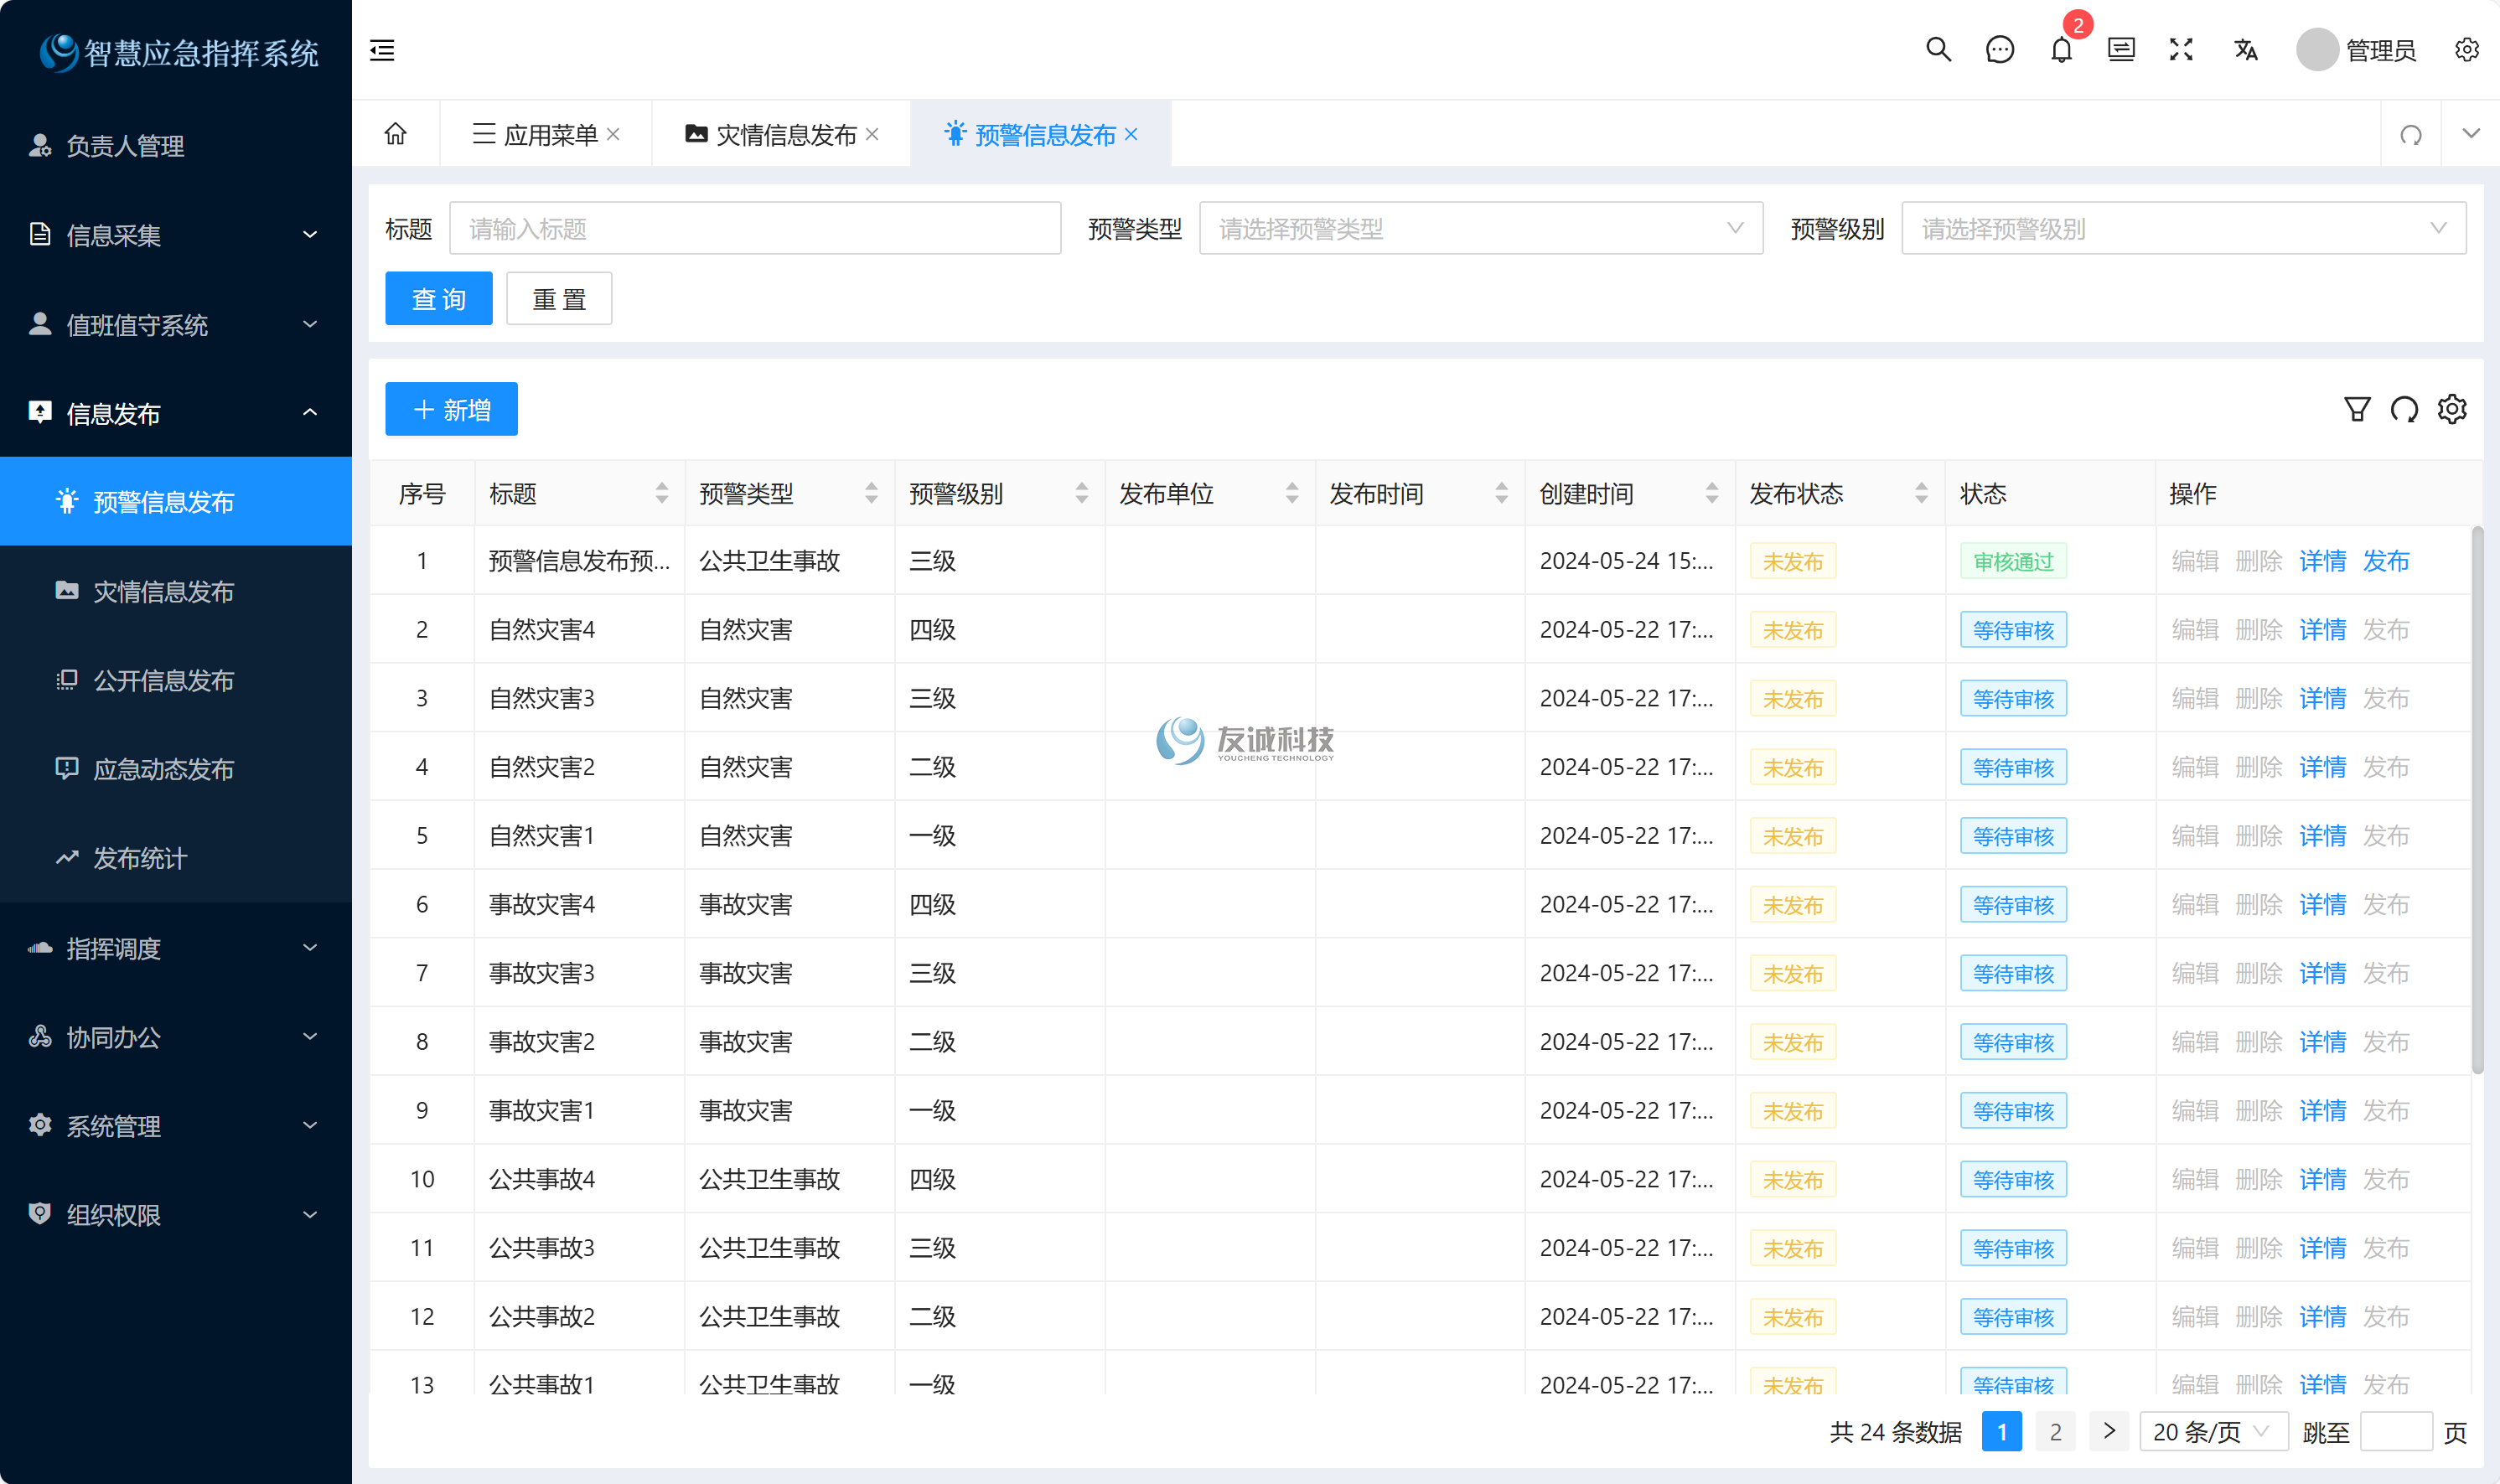Close the 应用菜单 tab
Screen dimensions: 2500x1484
613,134
